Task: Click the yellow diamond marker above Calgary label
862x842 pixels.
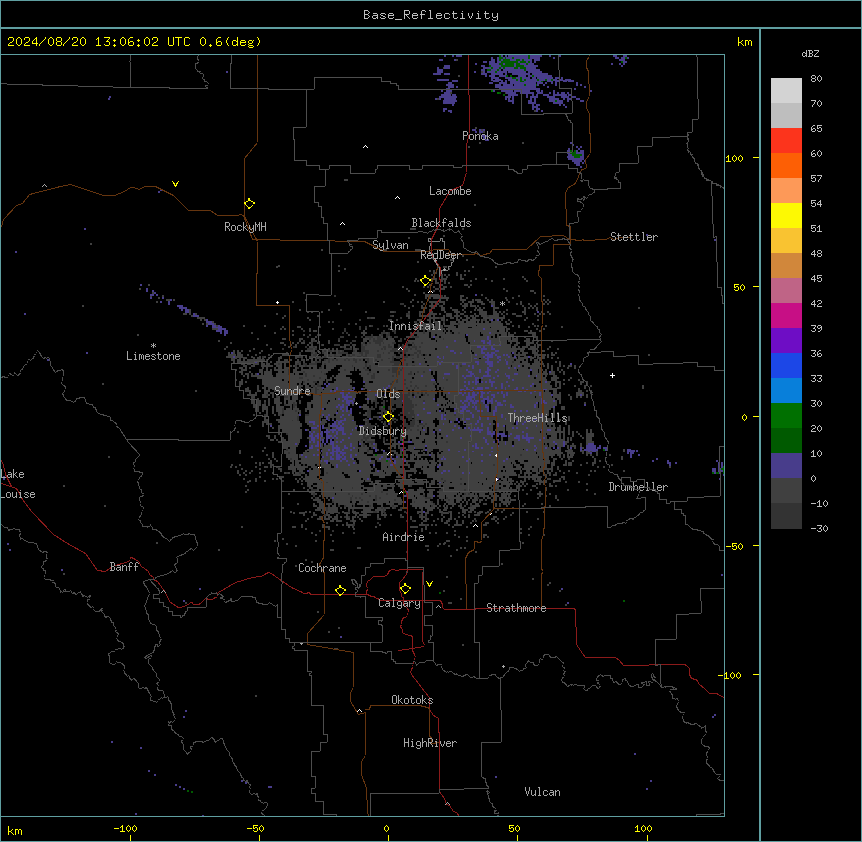Action: coord(405,589)
